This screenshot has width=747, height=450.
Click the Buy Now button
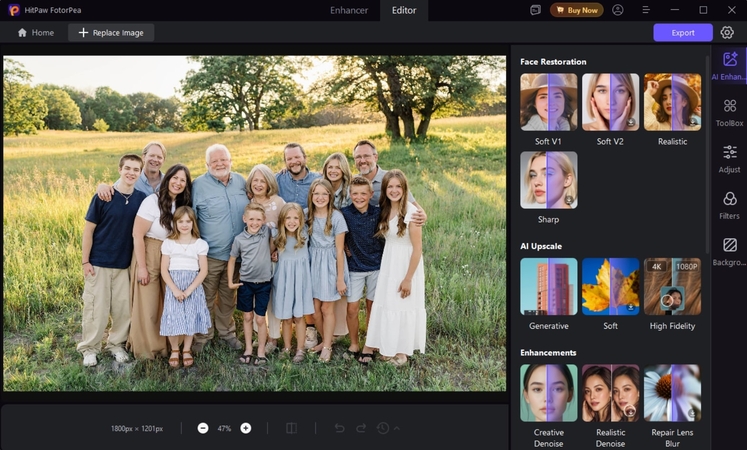pyautogui.click(x=577, y=10)
